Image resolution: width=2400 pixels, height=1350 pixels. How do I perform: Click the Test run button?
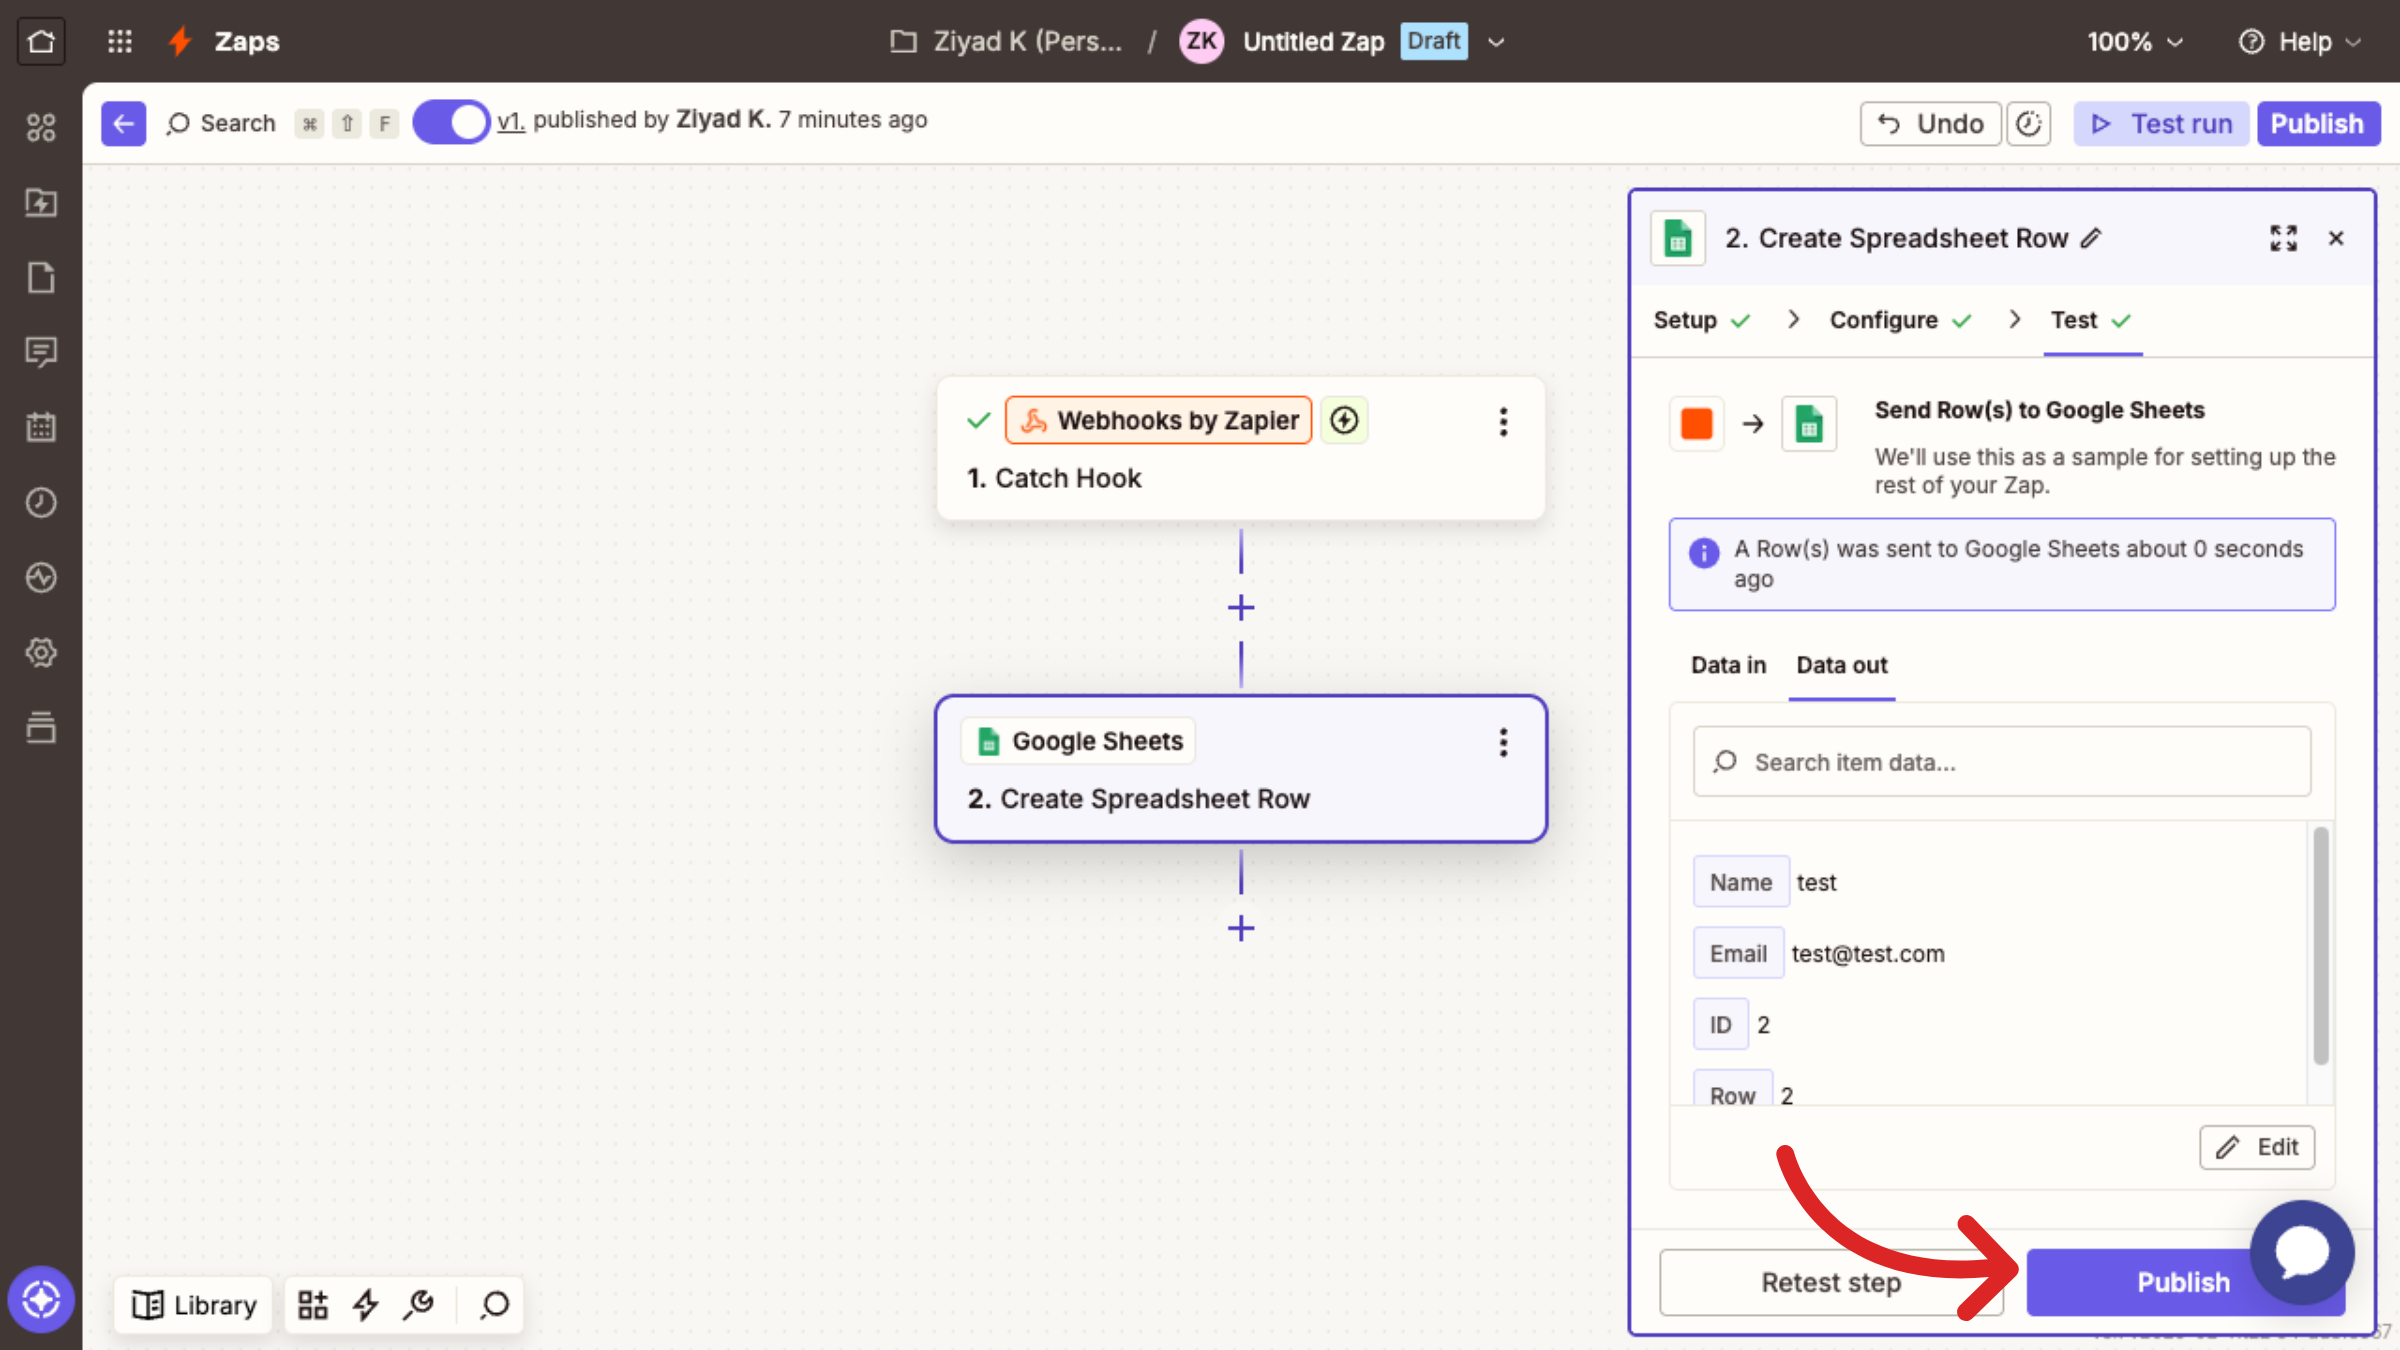pyautogui.click(x=2162, y=124)
